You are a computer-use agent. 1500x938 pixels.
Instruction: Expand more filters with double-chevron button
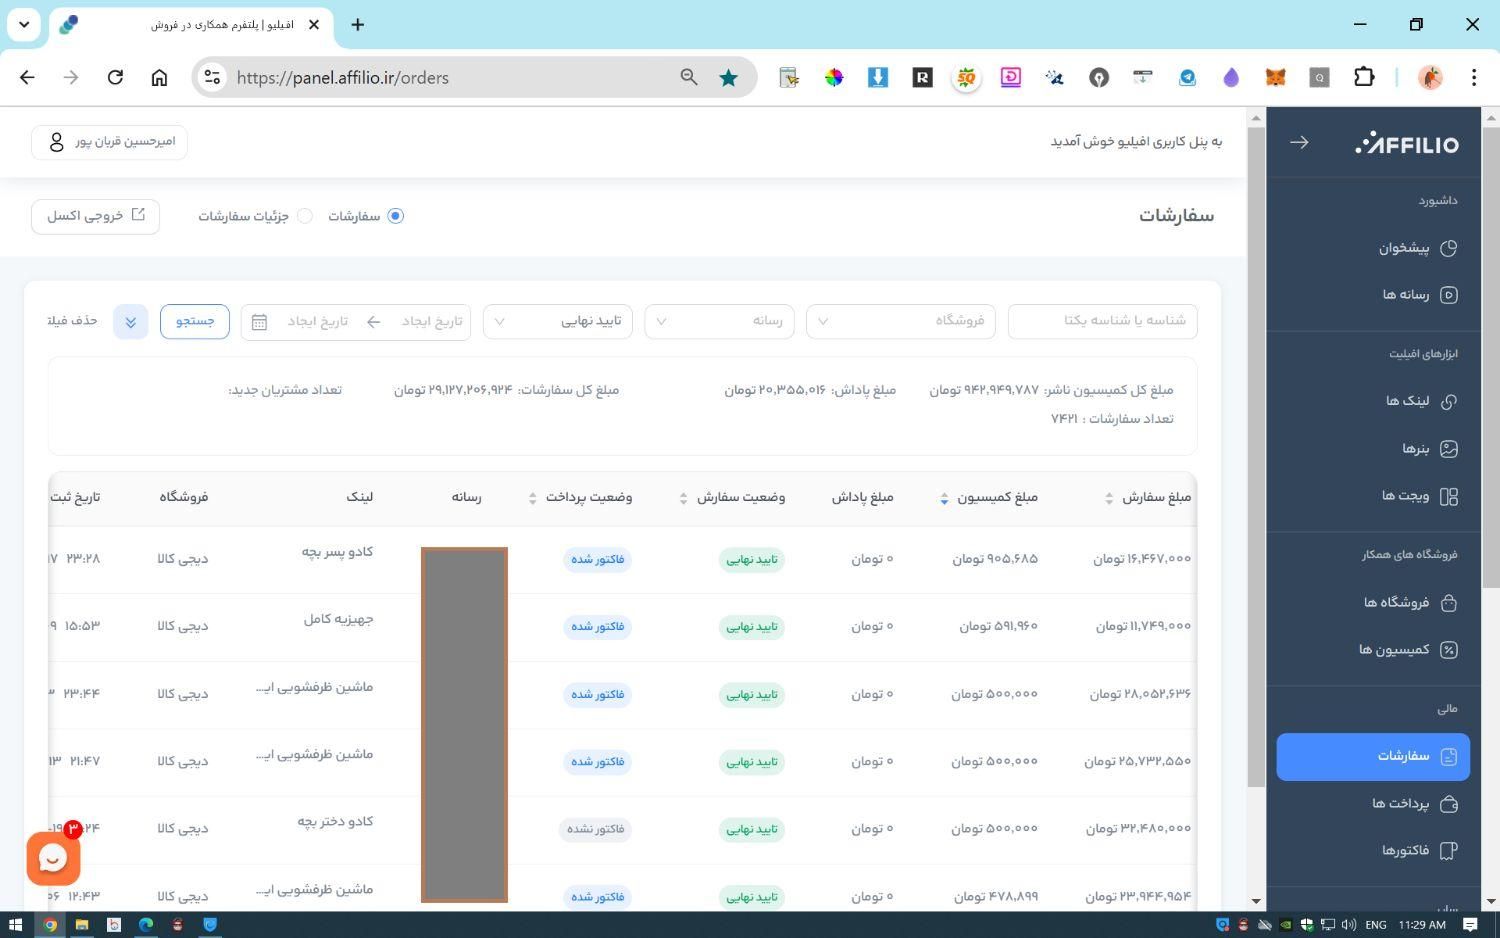(130, 321)
